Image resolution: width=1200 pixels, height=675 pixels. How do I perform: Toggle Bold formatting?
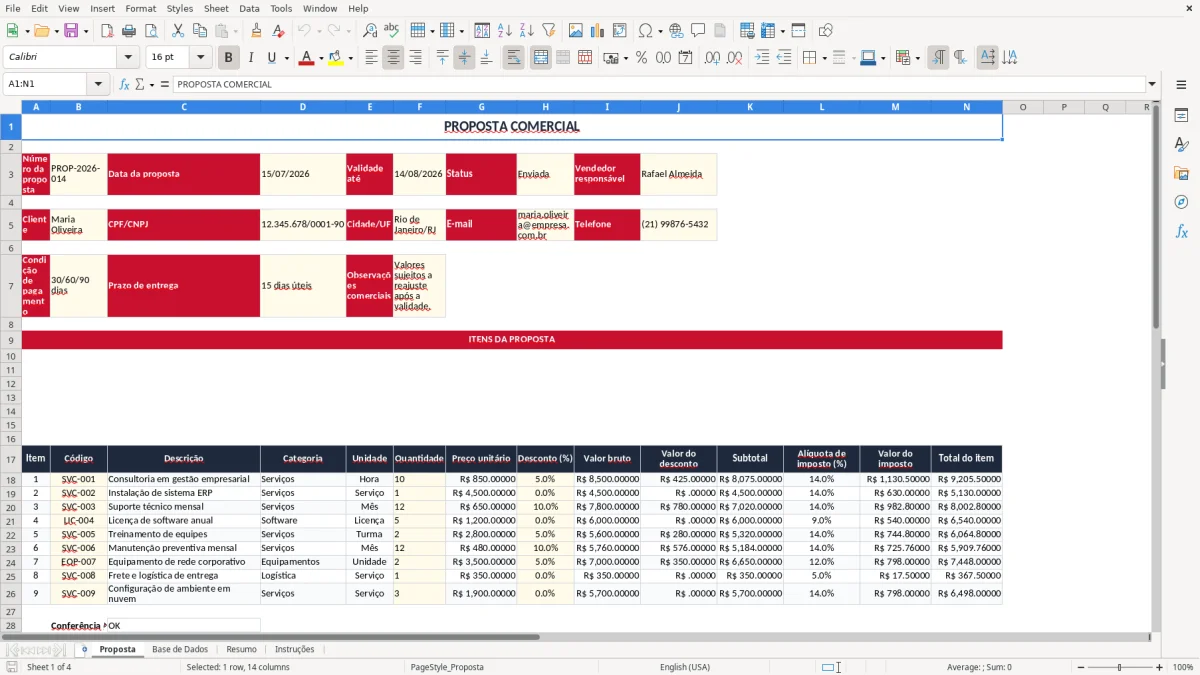coord(229,58)
